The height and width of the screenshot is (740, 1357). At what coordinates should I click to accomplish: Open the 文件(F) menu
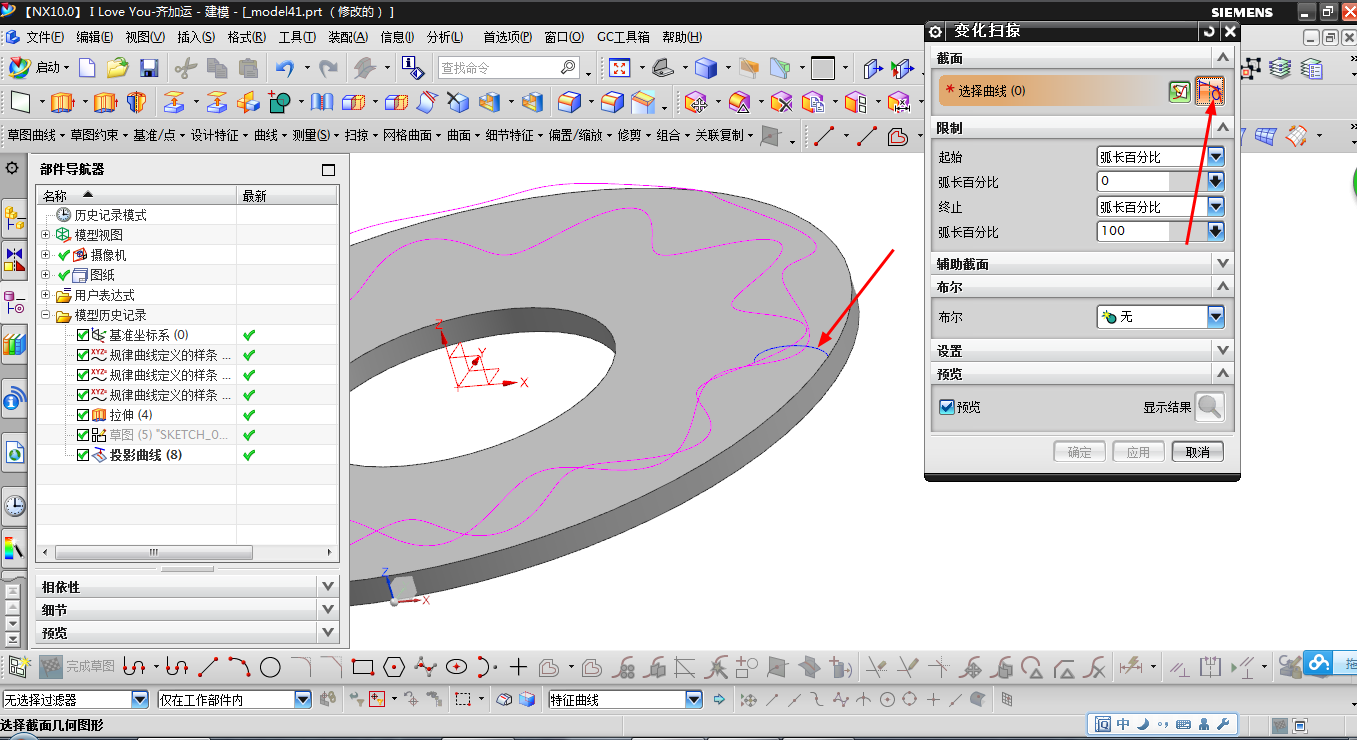(x=44, y=37)
